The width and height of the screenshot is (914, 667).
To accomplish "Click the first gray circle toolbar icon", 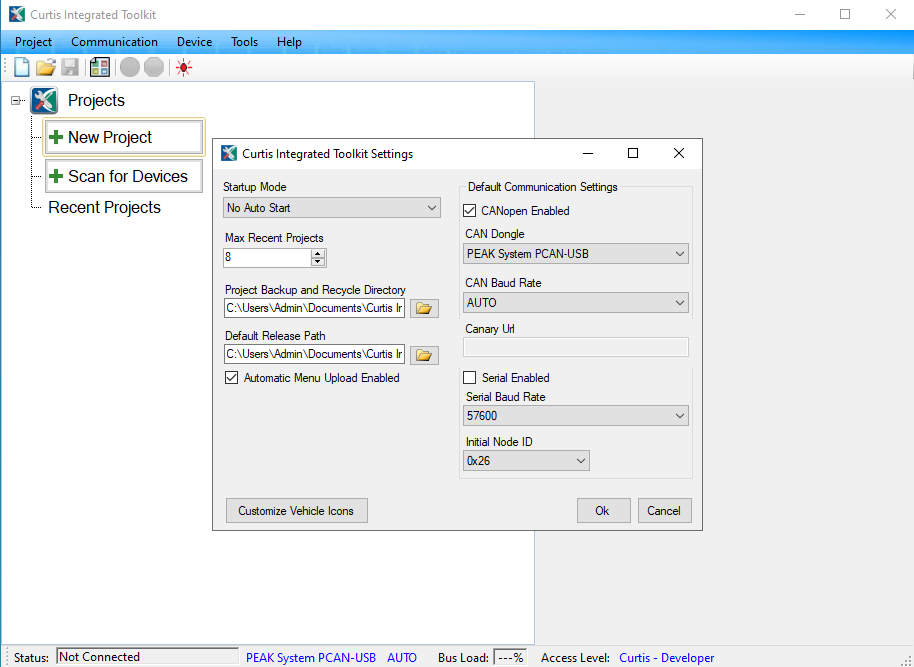I will 129,67.
